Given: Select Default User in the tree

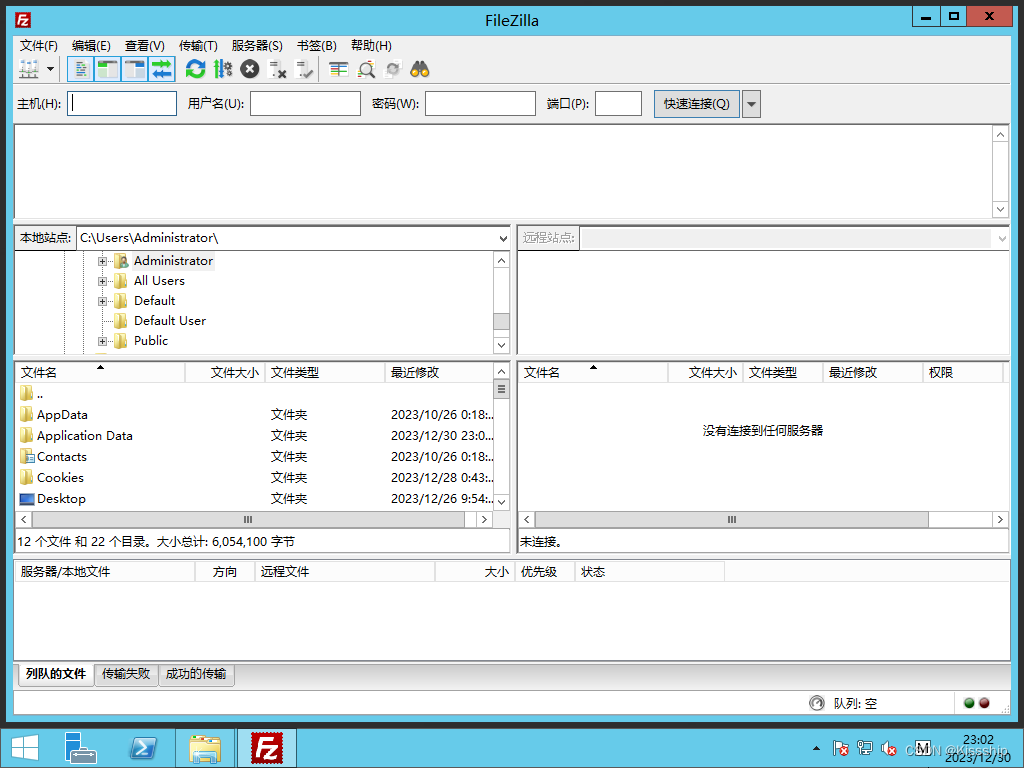Looking at the screenshot, I should point(170,321).
